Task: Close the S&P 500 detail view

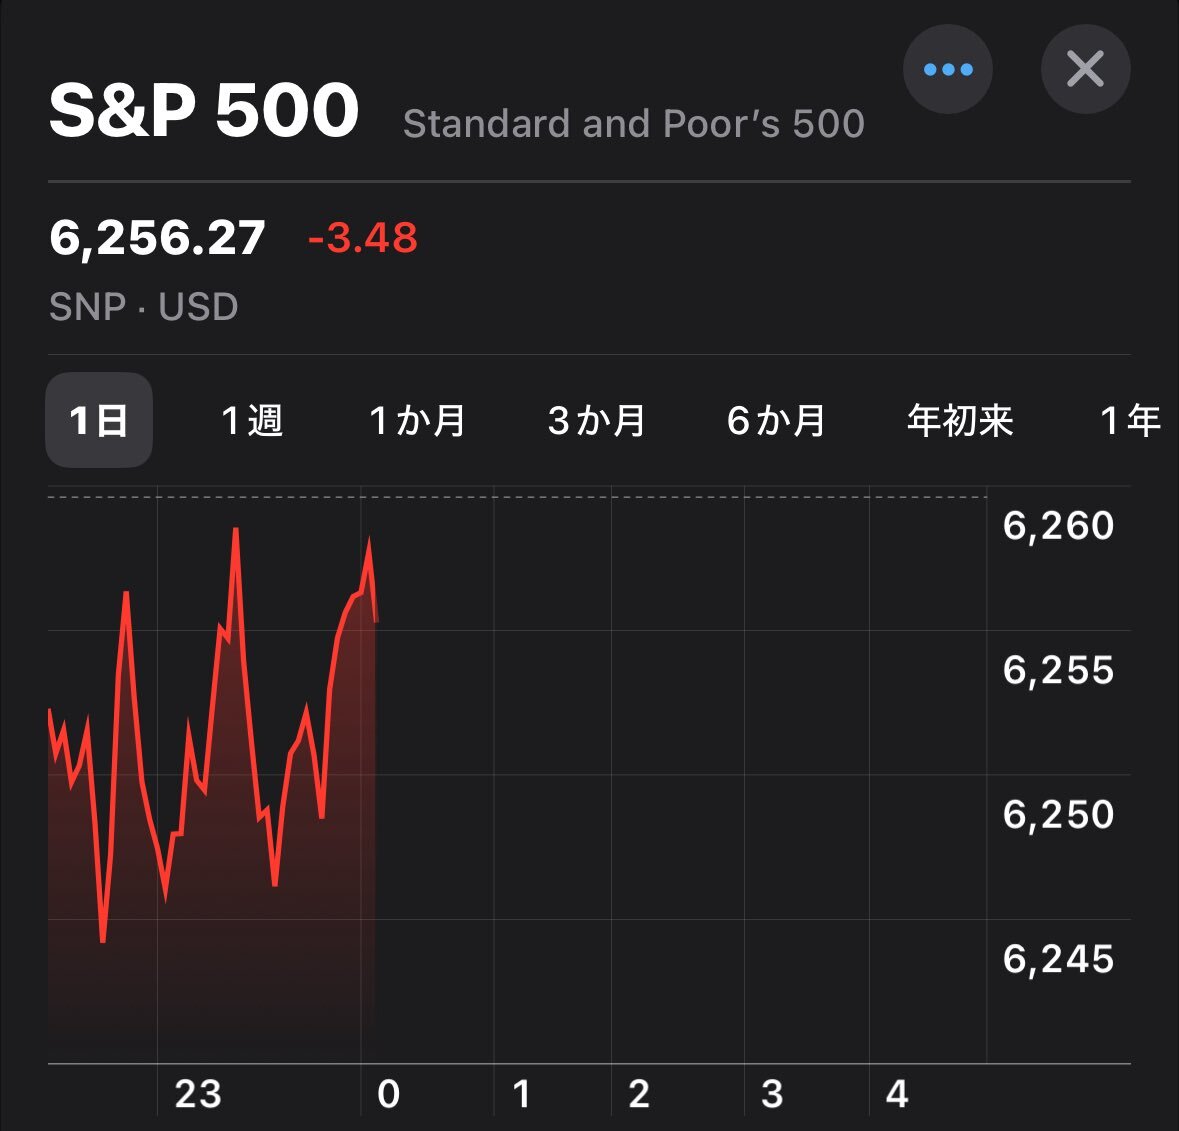Action: pyautogui.click(x=1085, y=69)
